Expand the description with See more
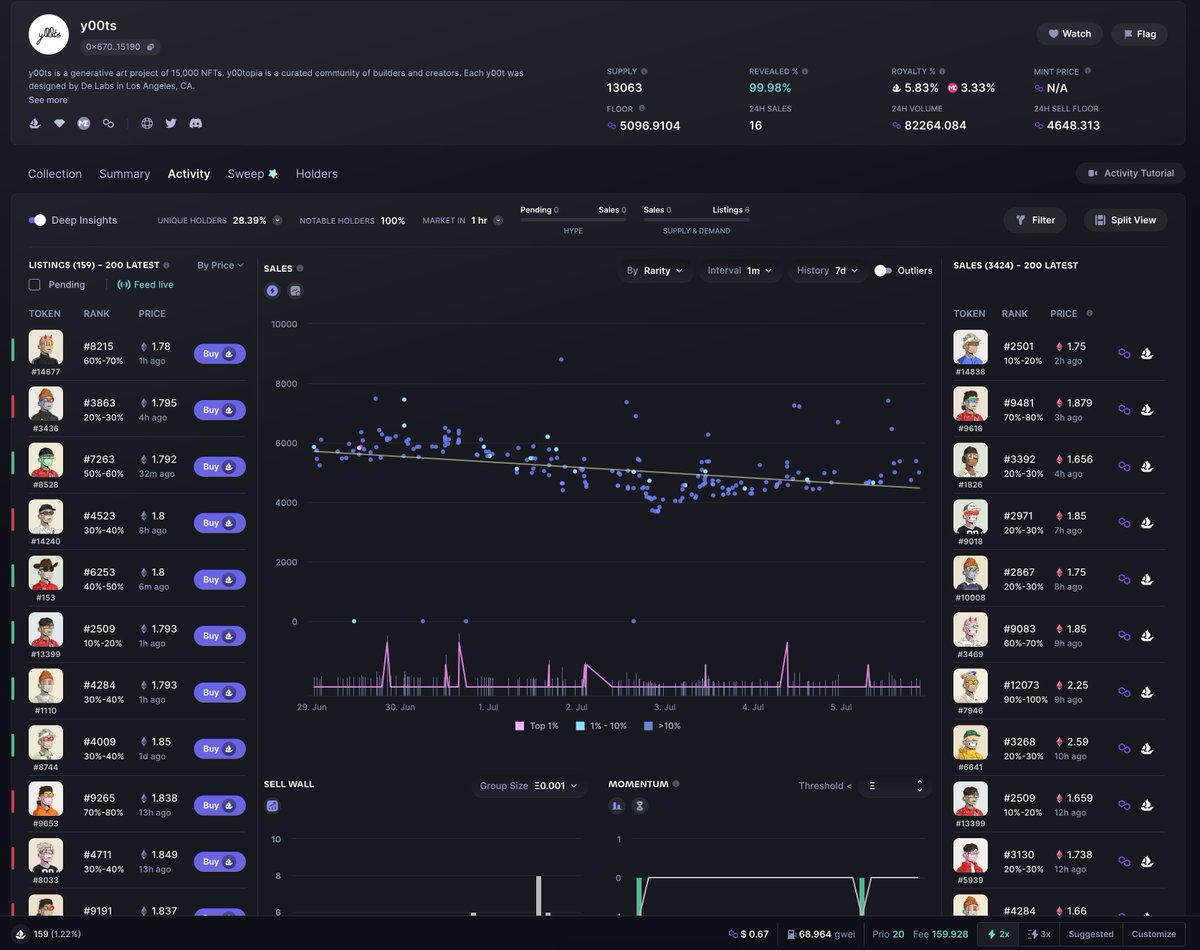The width and height of the screenshot is (1200, 950). coord(47,99)
